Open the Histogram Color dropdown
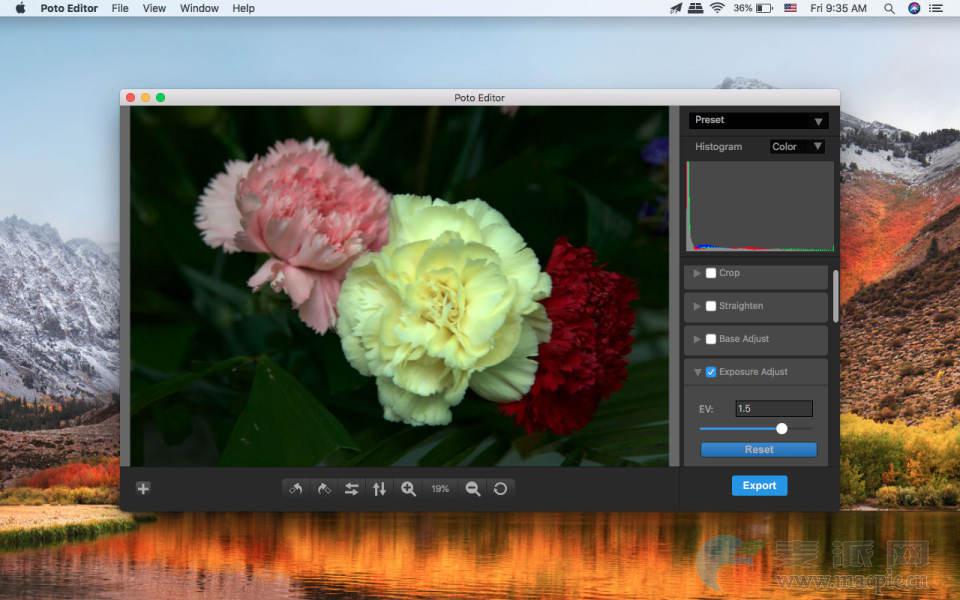960x600 pixels. [797, 147]
